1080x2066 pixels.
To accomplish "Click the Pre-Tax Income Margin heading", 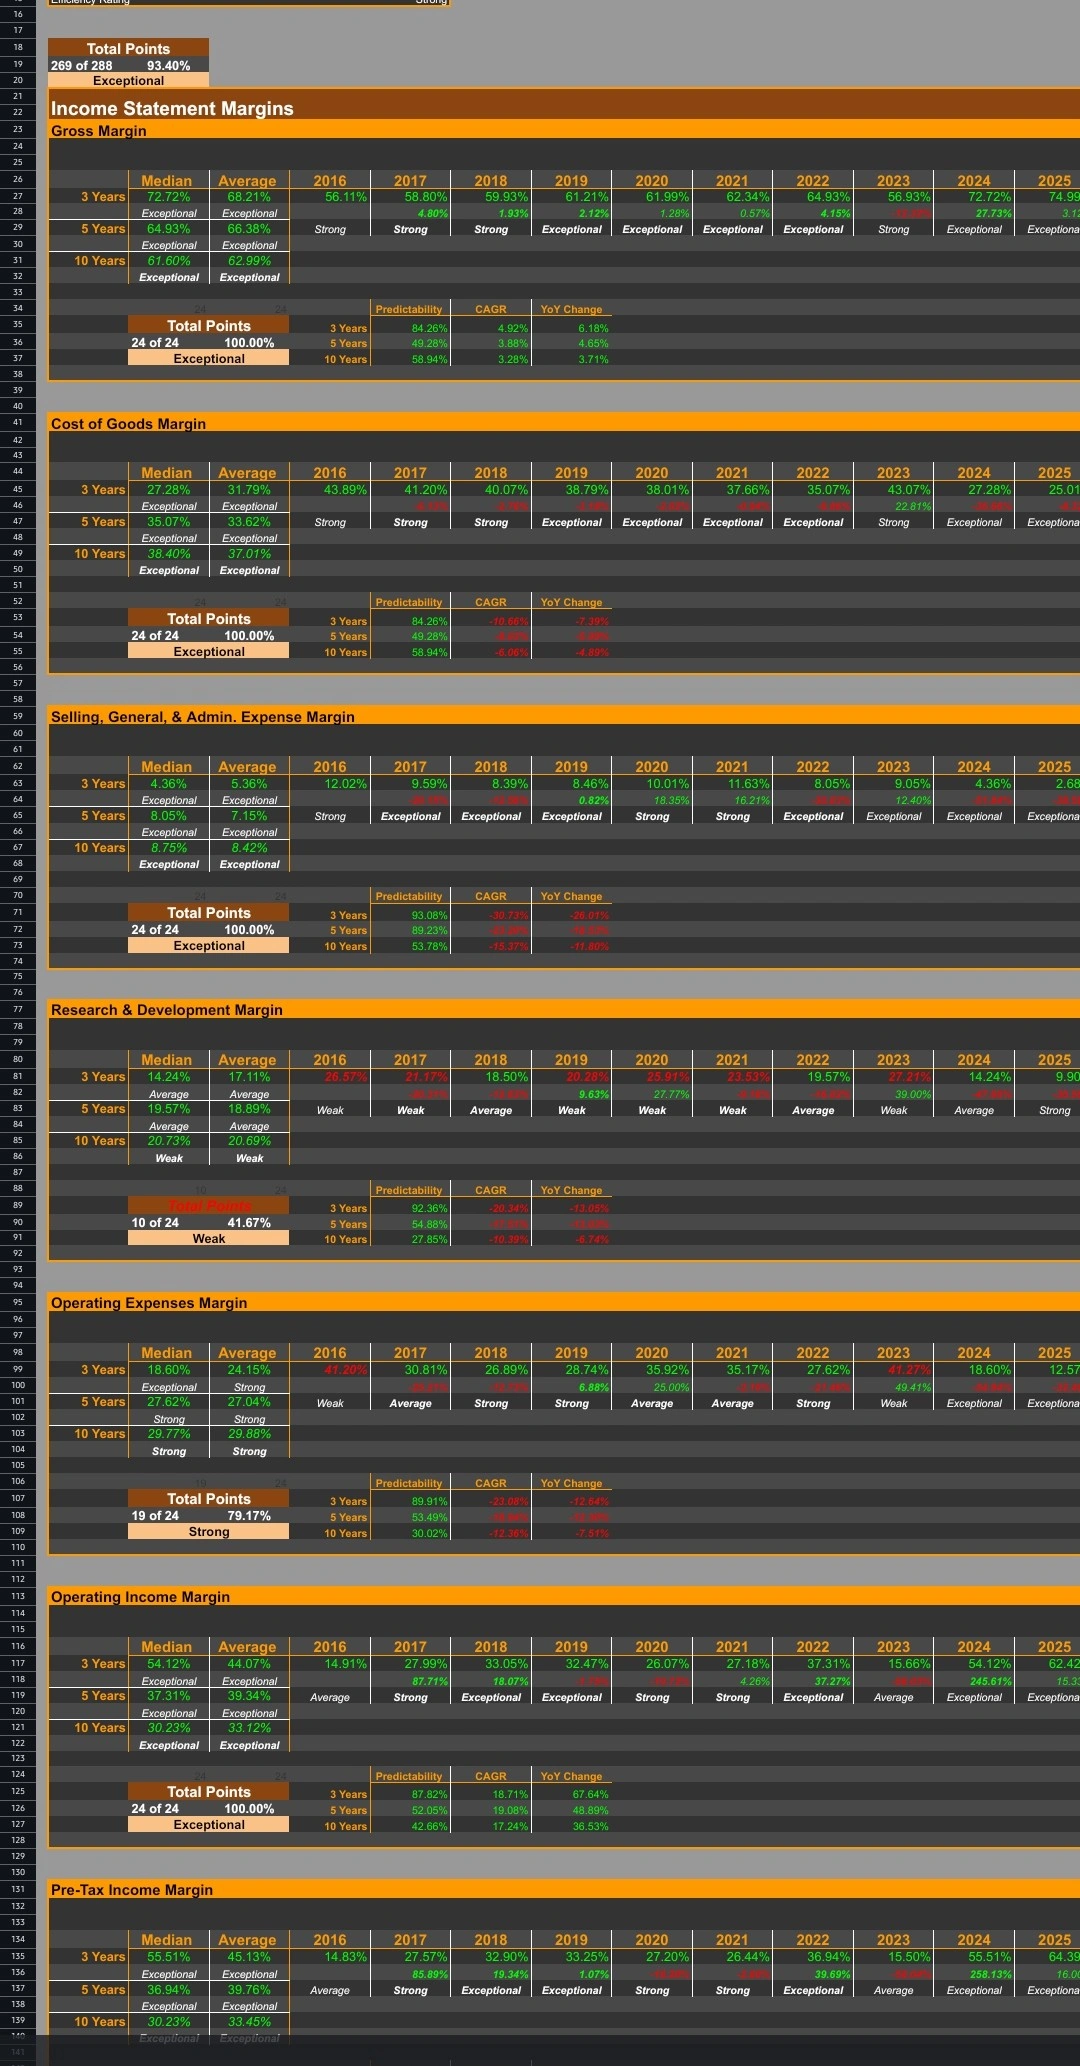I will (132, 1890).
